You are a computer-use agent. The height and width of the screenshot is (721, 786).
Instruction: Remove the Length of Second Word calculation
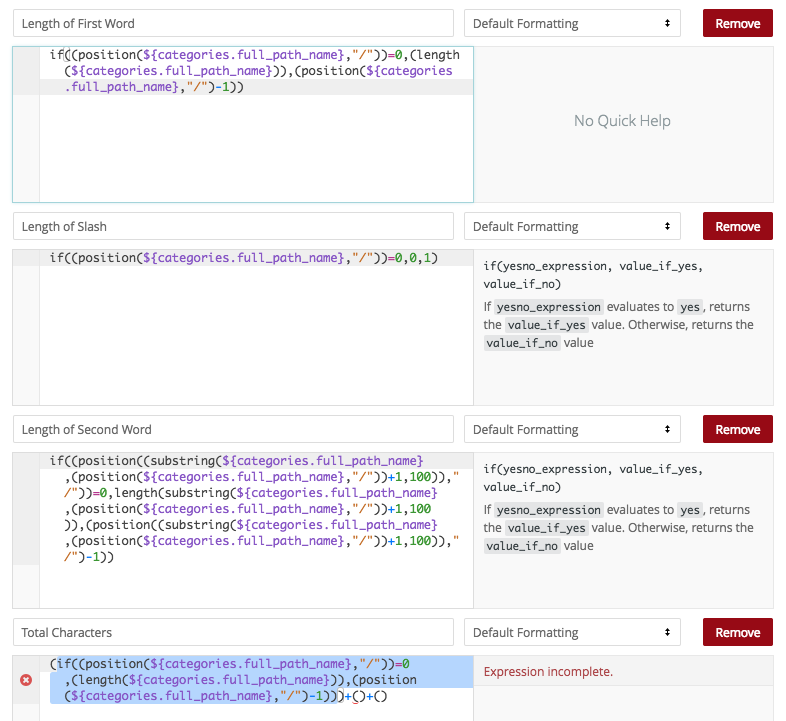point(737,429)
